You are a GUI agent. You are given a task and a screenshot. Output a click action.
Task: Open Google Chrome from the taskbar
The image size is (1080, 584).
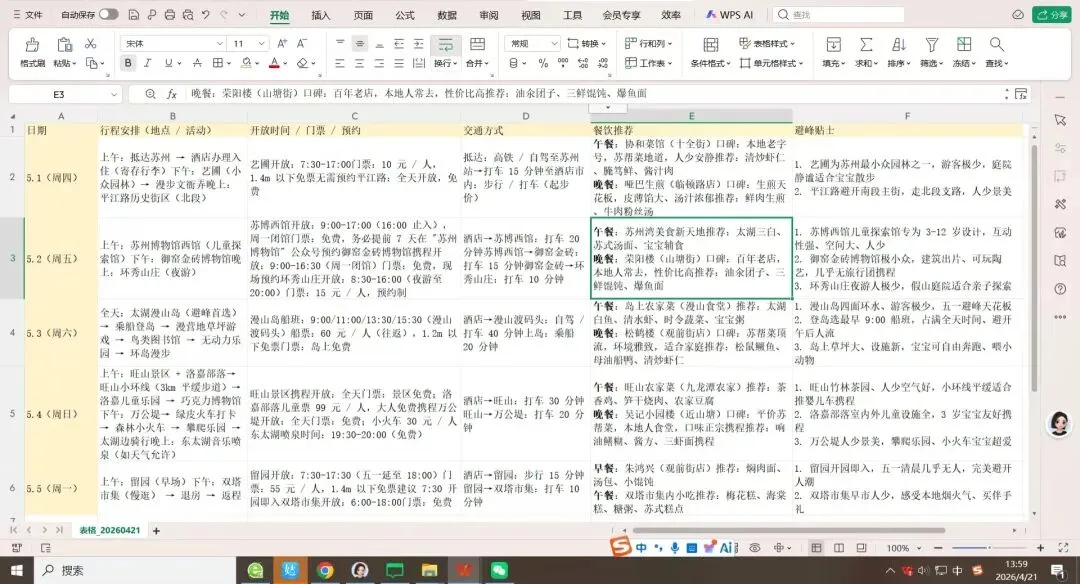pos(325,570)
